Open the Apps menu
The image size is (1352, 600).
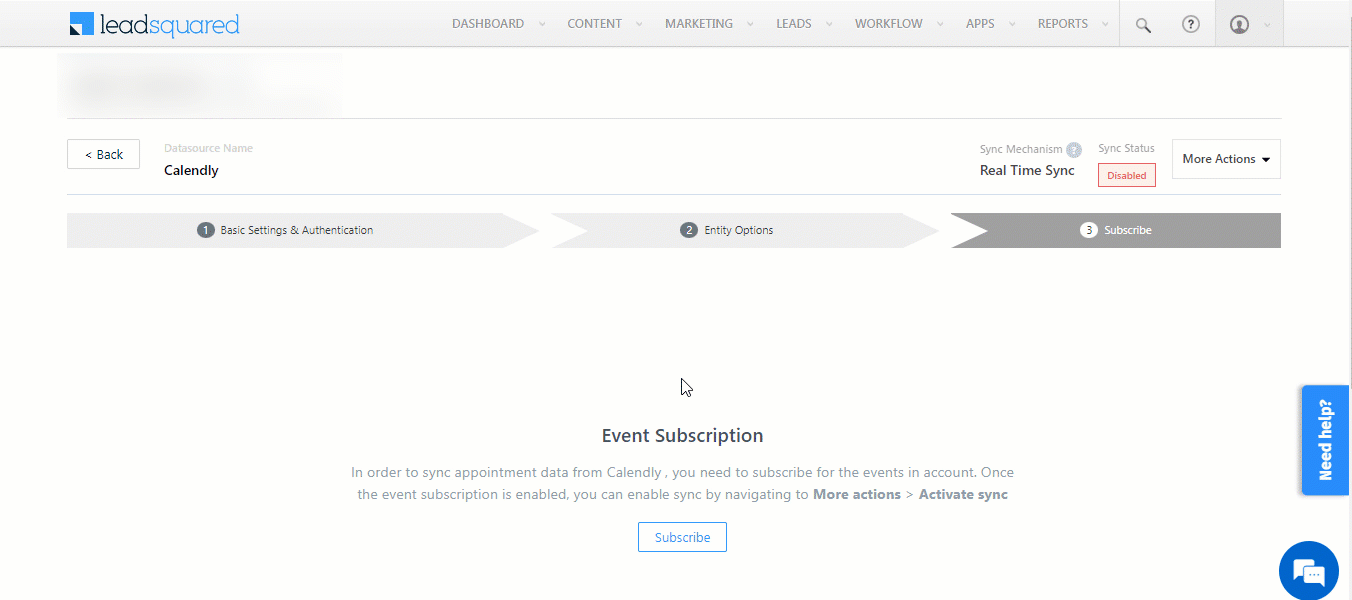(980, 24)
